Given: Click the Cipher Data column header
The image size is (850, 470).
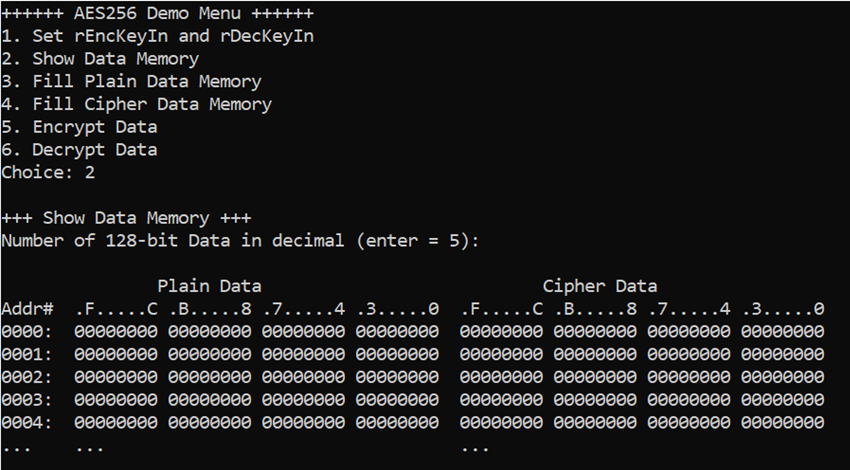Looking at the screenshot, I should 600,286.
